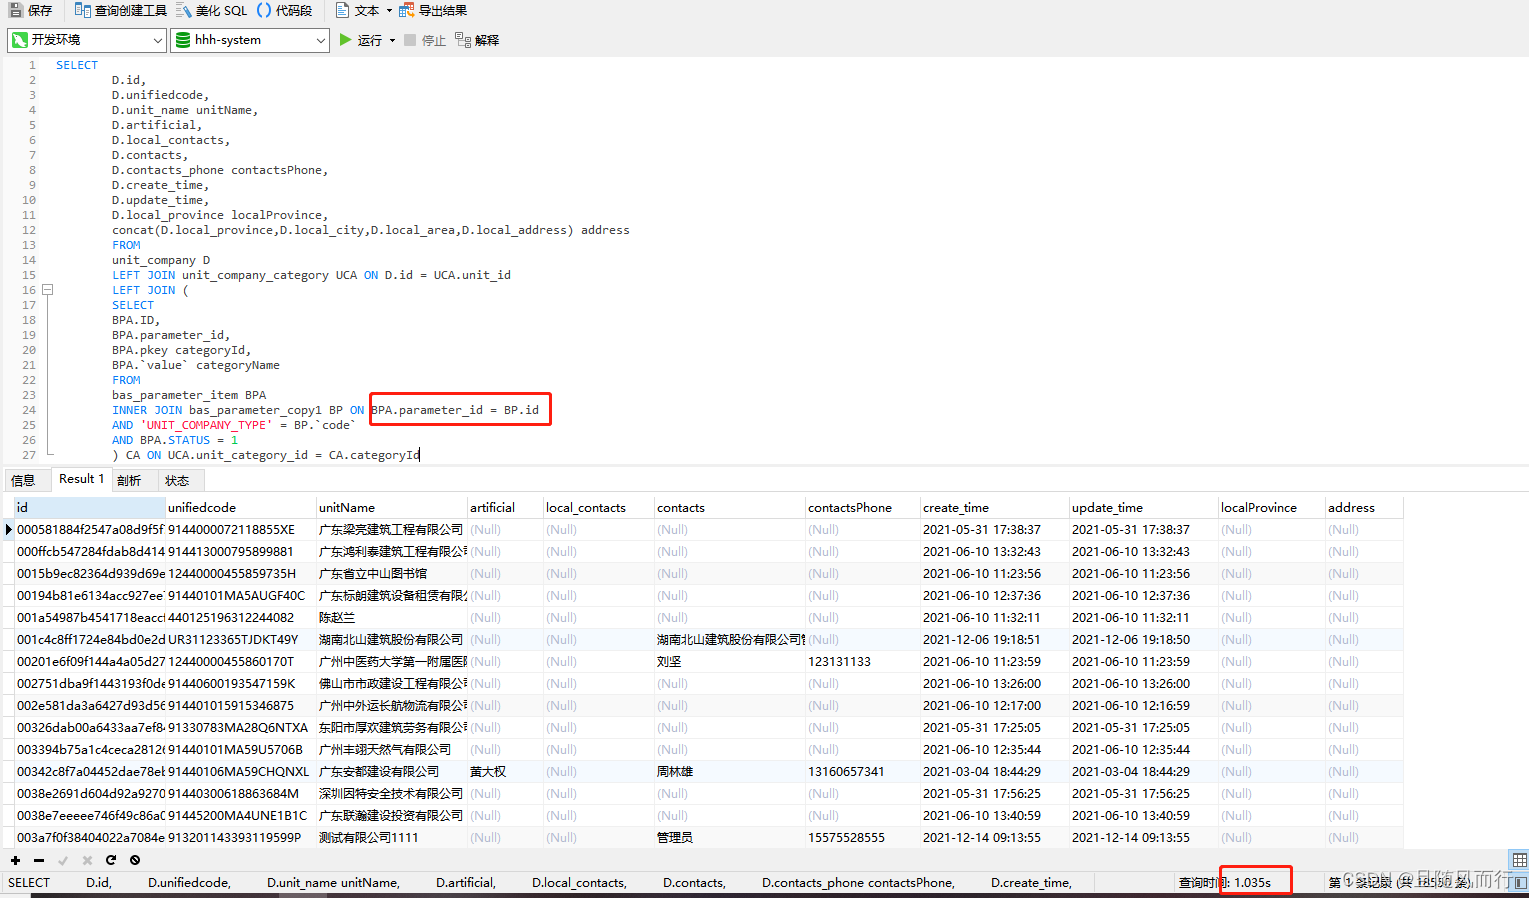This screenshot has width=1529, height=898.
Task: Click the id column header
Action: coord(90,507)
